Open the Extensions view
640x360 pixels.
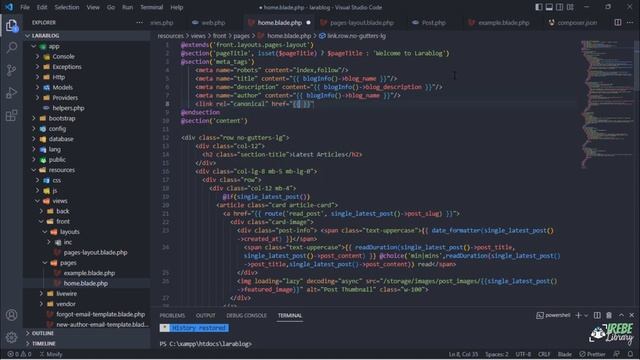[x=11, y=115]
